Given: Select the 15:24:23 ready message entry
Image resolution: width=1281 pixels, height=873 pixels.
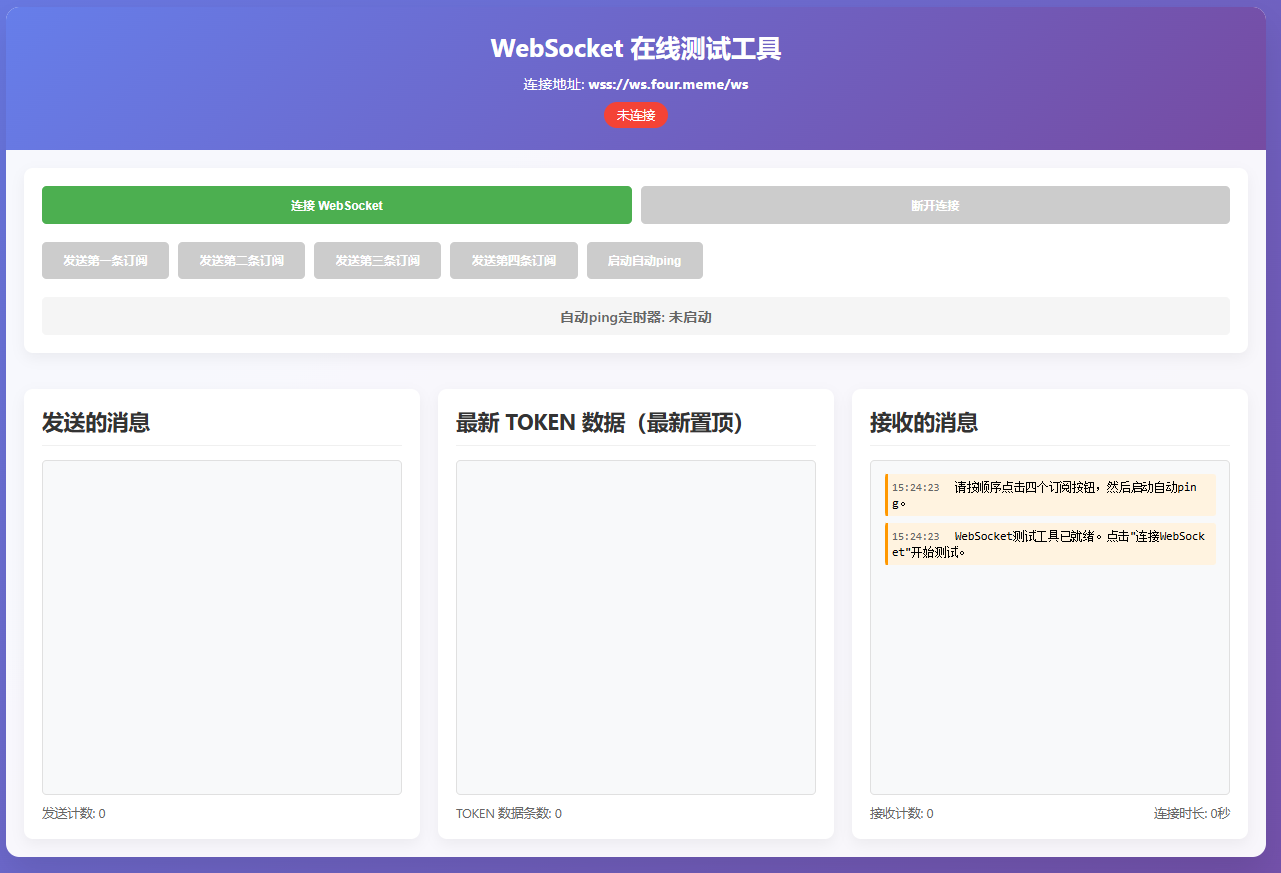Looking at the screenshot, I should [x=1049, y=544].
